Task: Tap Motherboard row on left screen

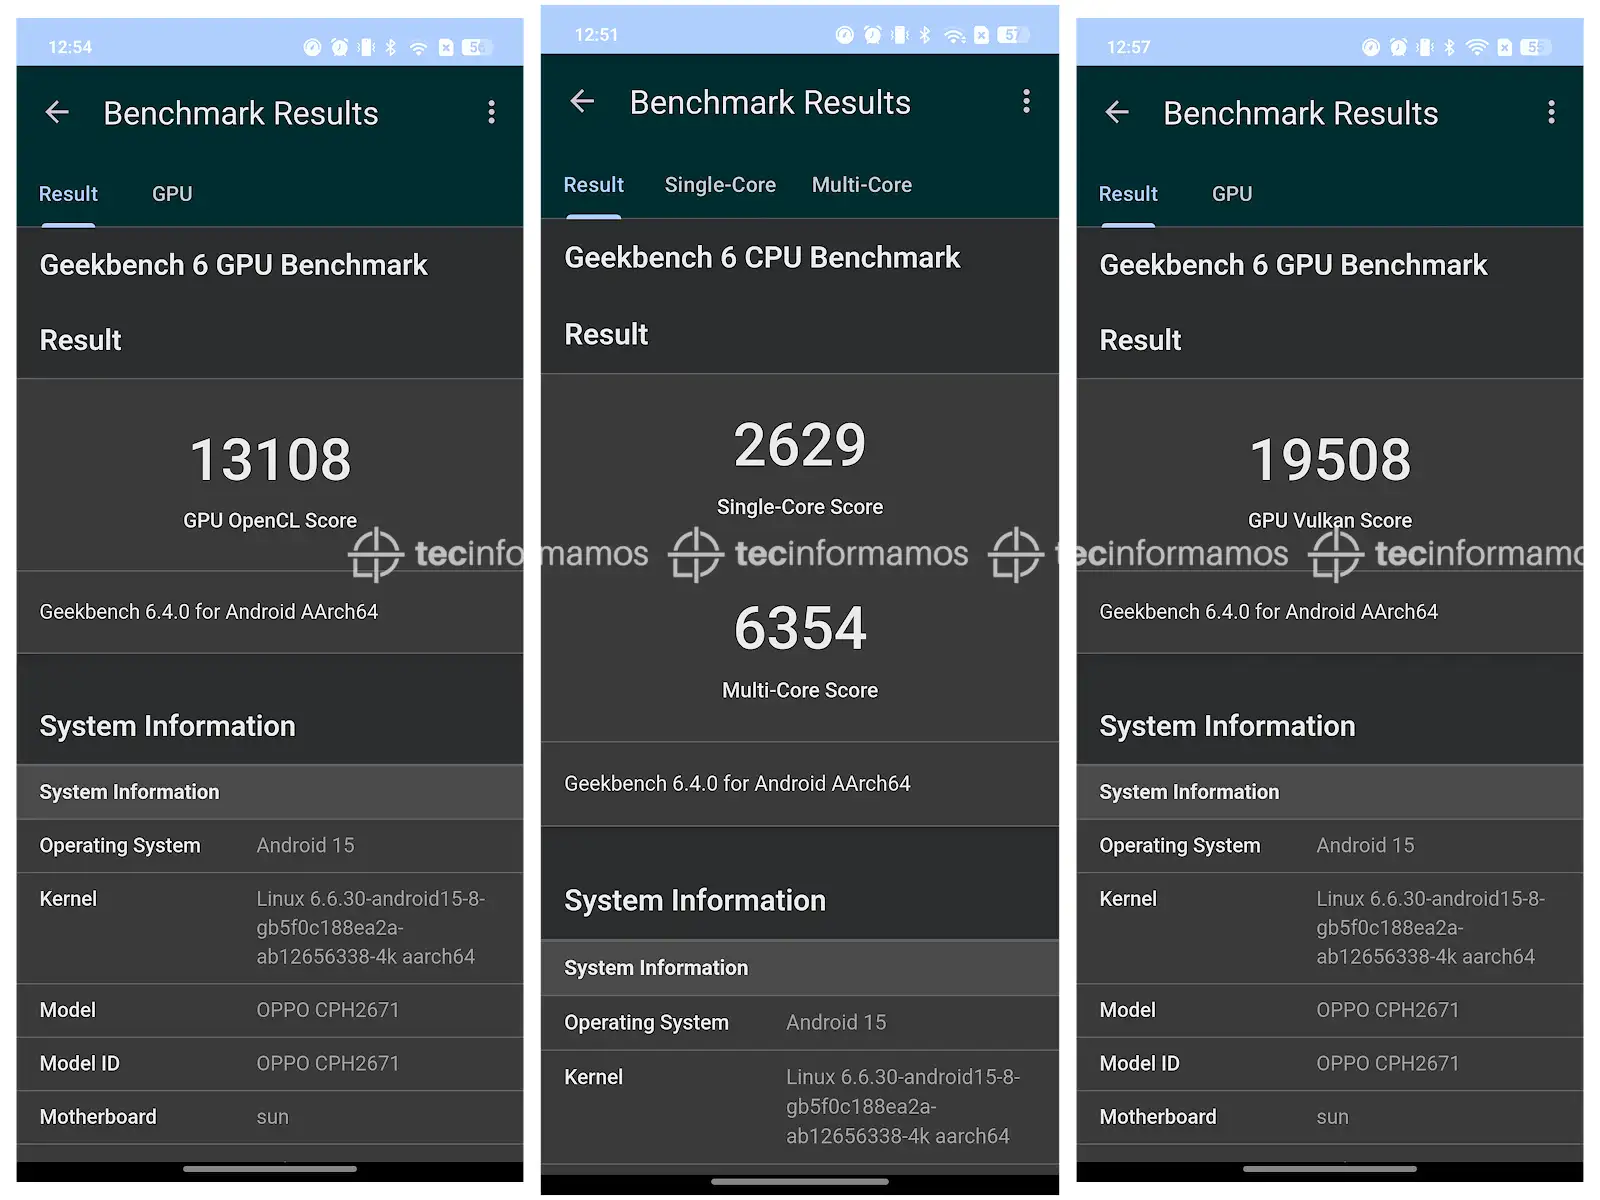Action: click(270, 1117)
